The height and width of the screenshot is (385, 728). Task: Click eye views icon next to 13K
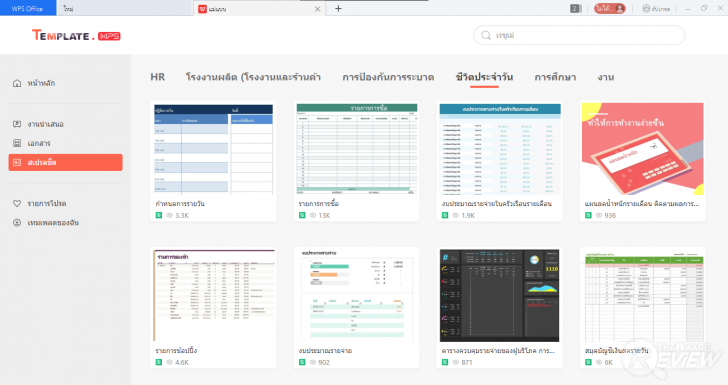312,215
